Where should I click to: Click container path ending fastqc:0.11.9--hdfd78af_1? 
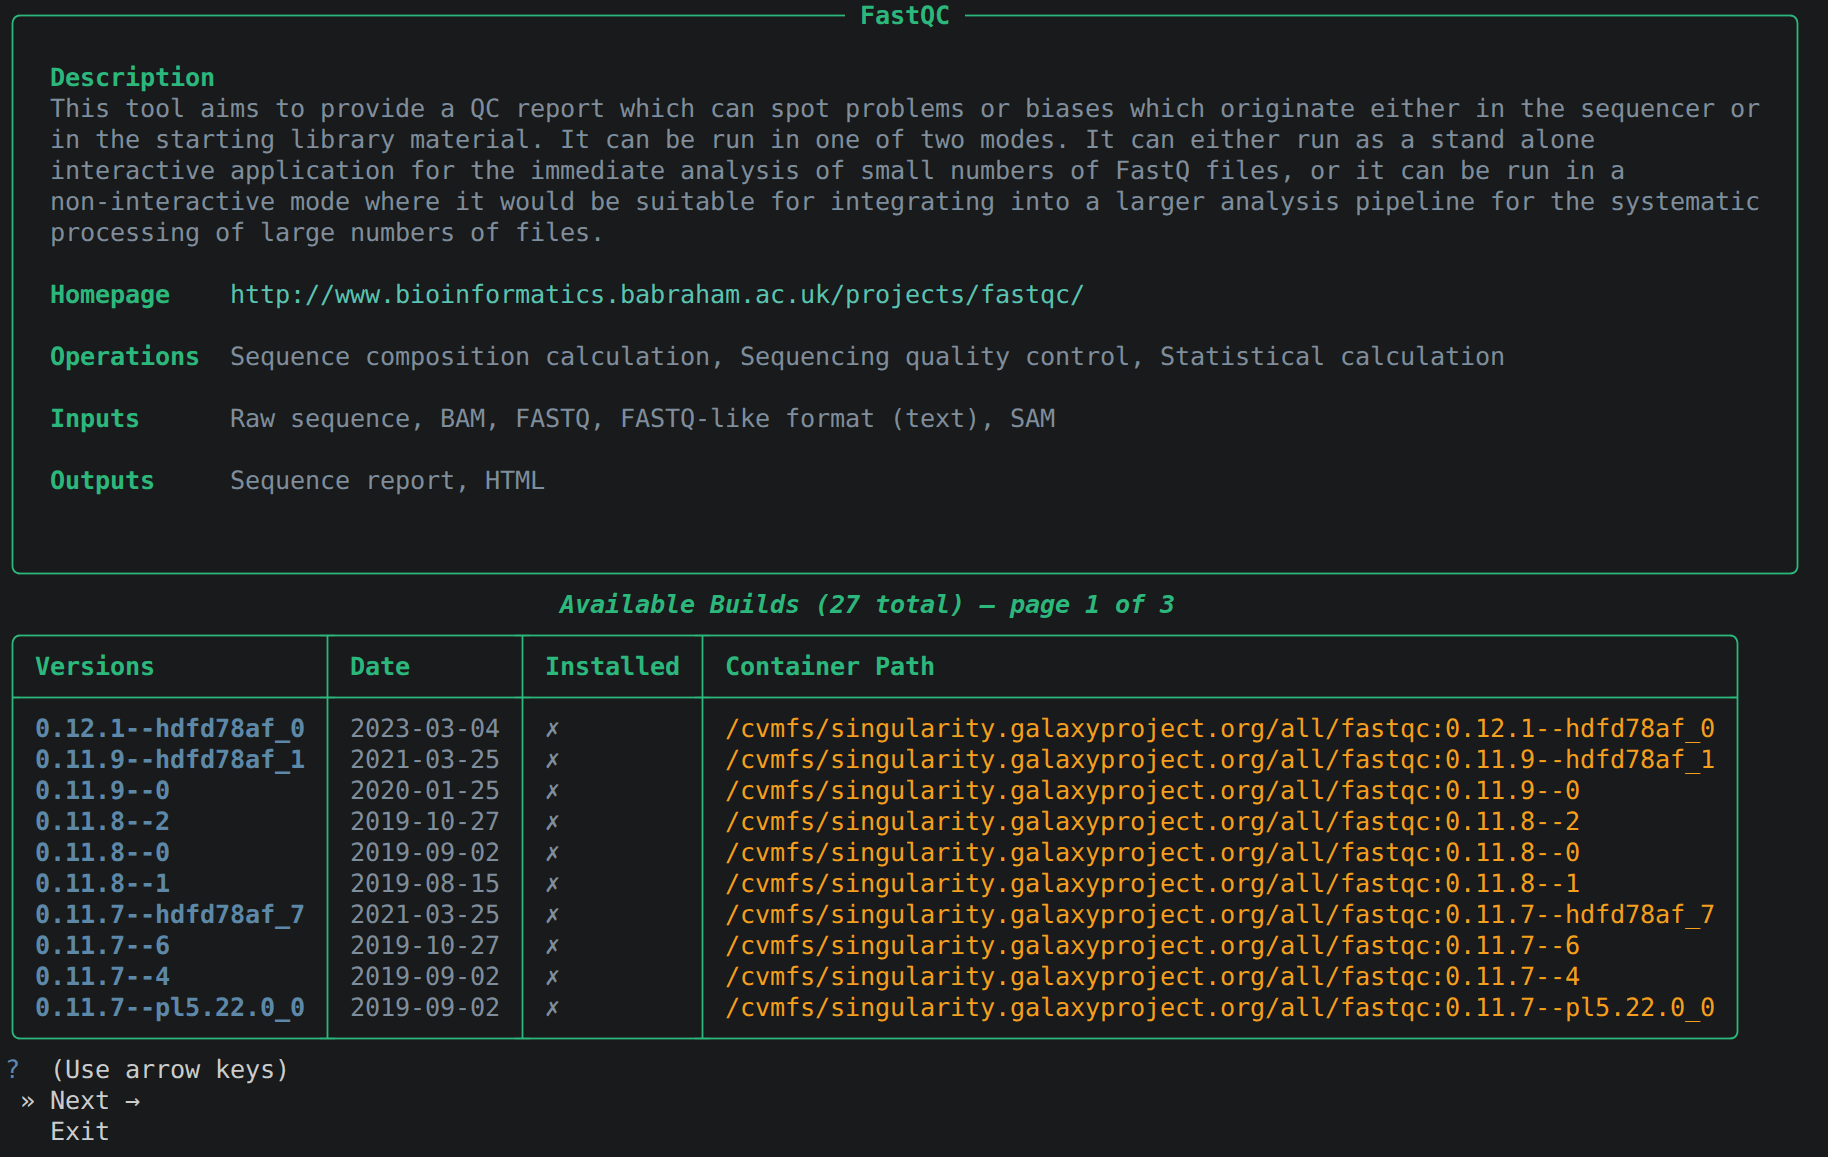point(1220,760)
